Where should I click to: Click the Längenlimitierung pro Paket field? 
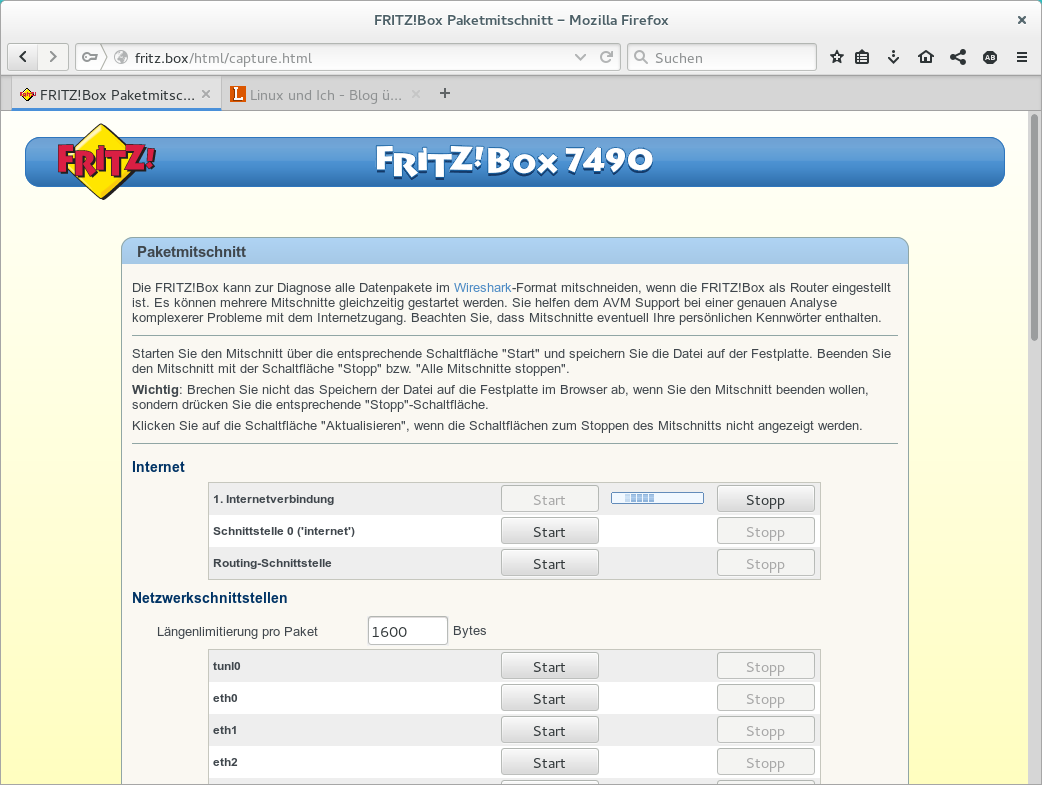pyautogui.click(x=407, y=631)
